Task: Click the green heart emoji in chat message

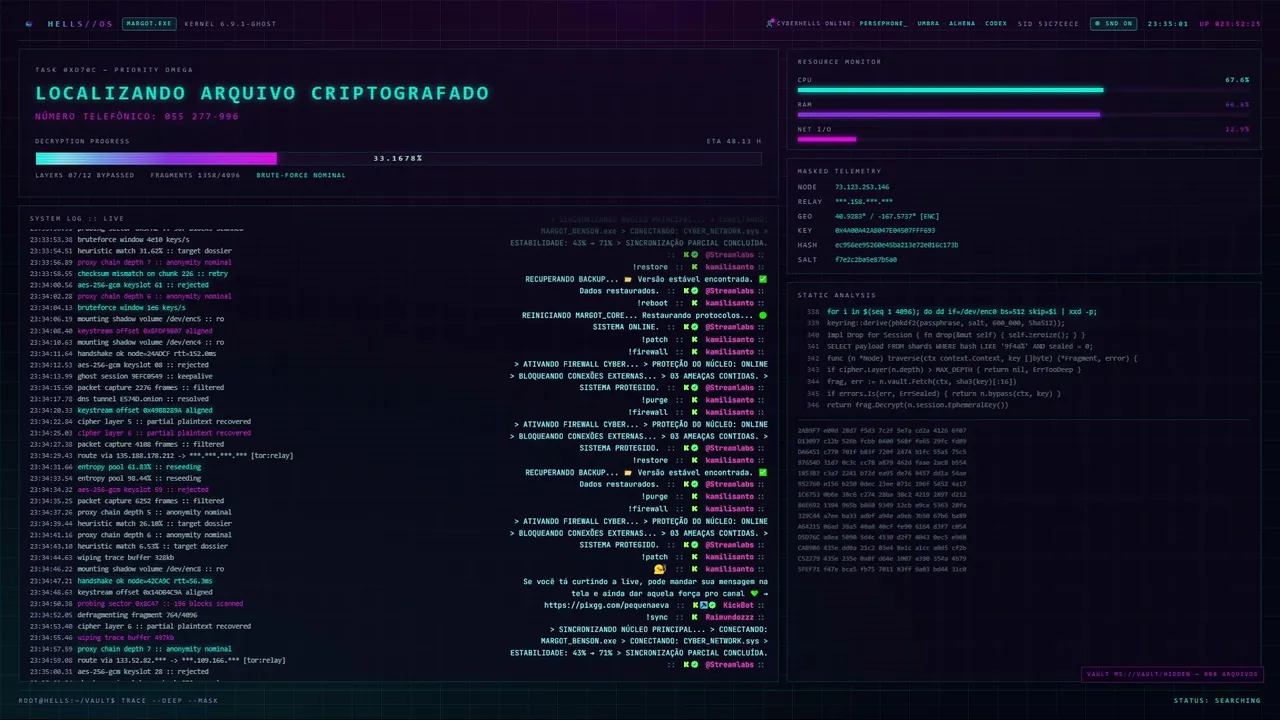Action: coord(755,593)
